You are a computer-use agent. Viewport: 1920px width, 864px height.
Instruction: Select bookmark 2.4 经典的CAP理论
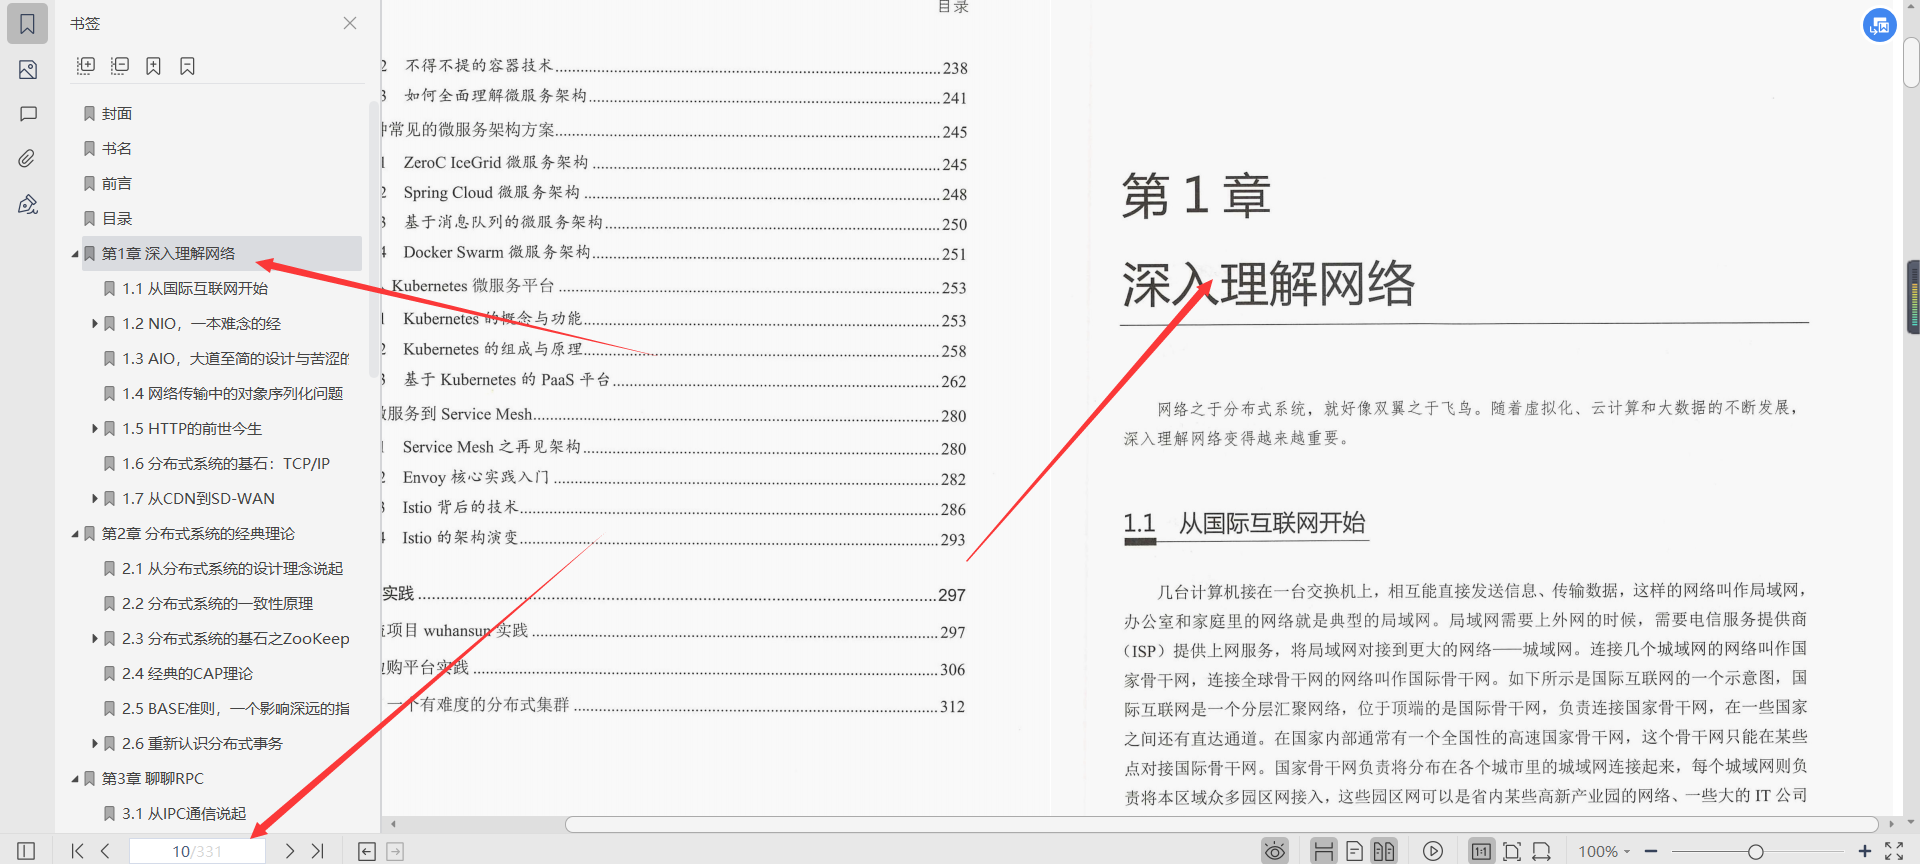point(187,674)
